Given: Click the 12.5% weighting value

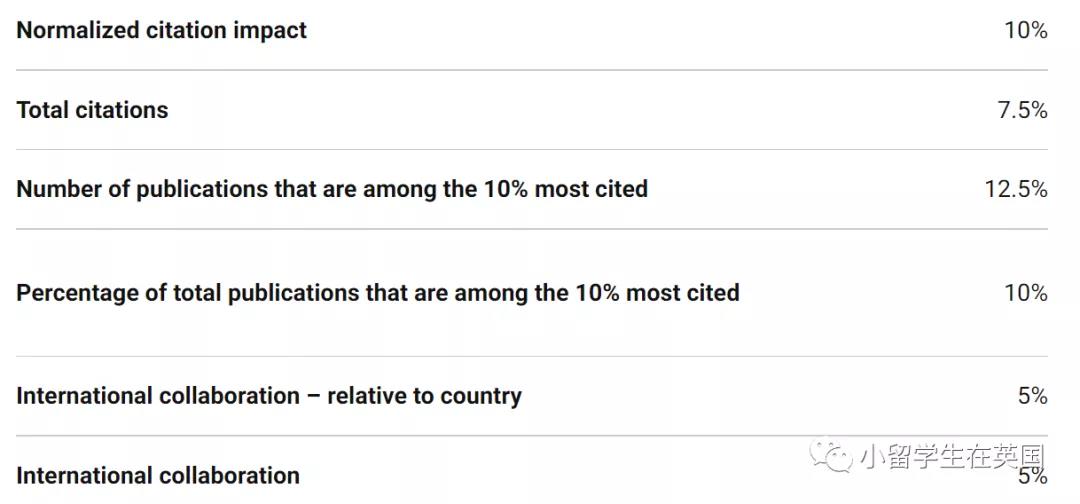Looking at the screenshot, I should 1016,189.
